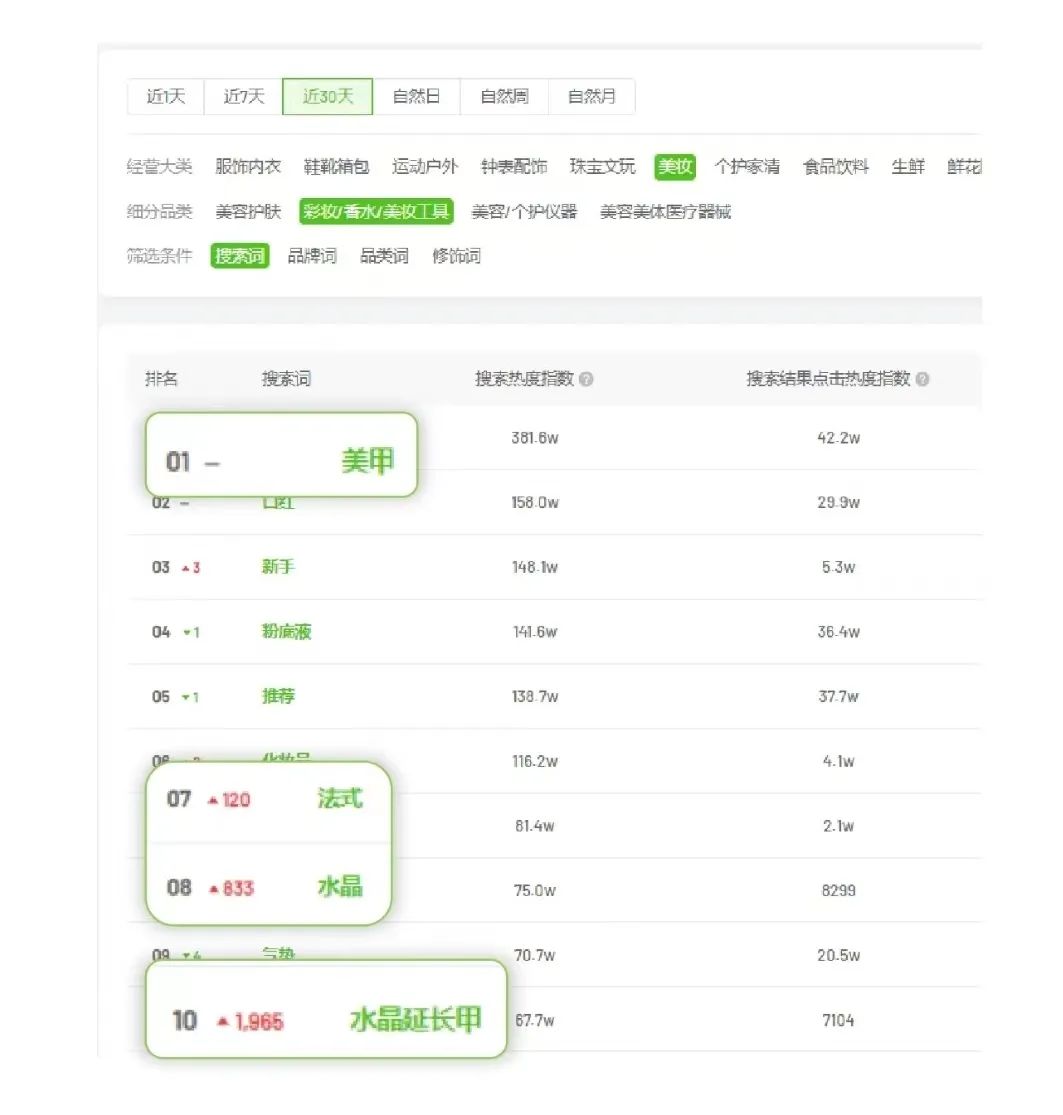
Task: Click the 5.3w click heat value
Action: pyautogui.click(x=838, y=567)
